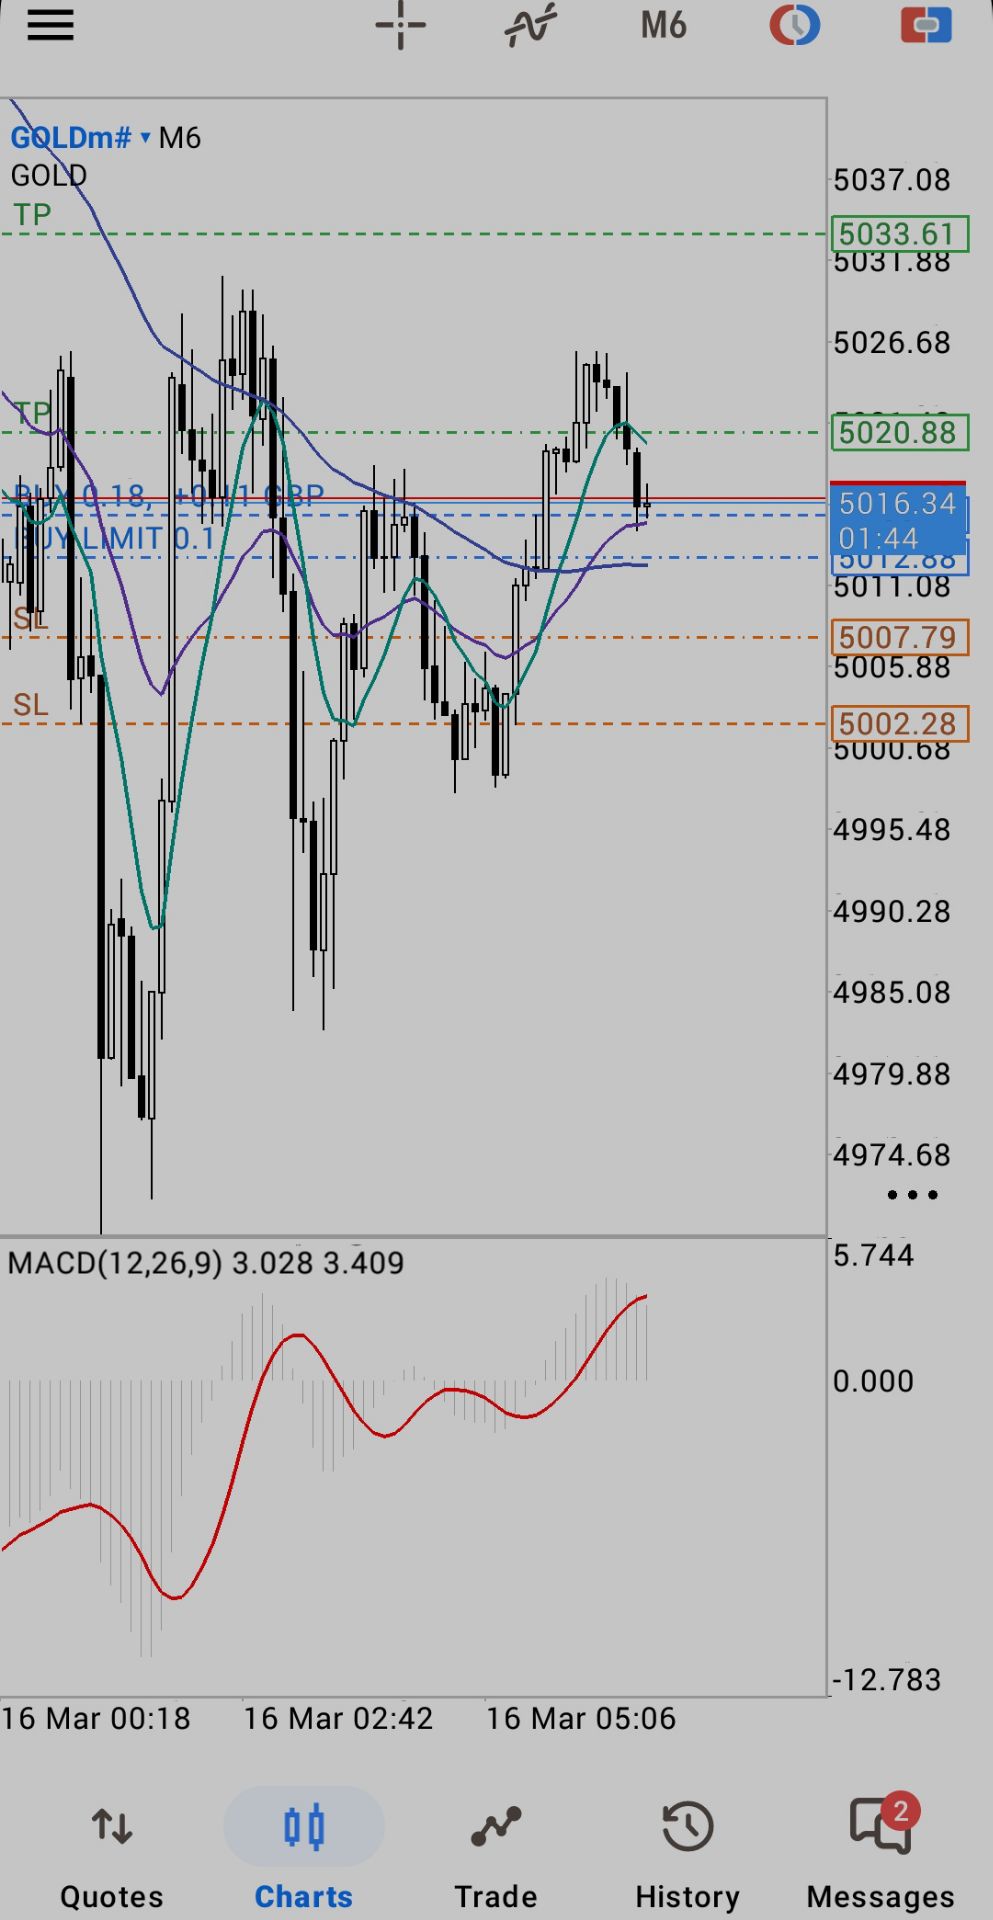
Task: Activate the crosshair tool
Action: [x=400, y=25]
